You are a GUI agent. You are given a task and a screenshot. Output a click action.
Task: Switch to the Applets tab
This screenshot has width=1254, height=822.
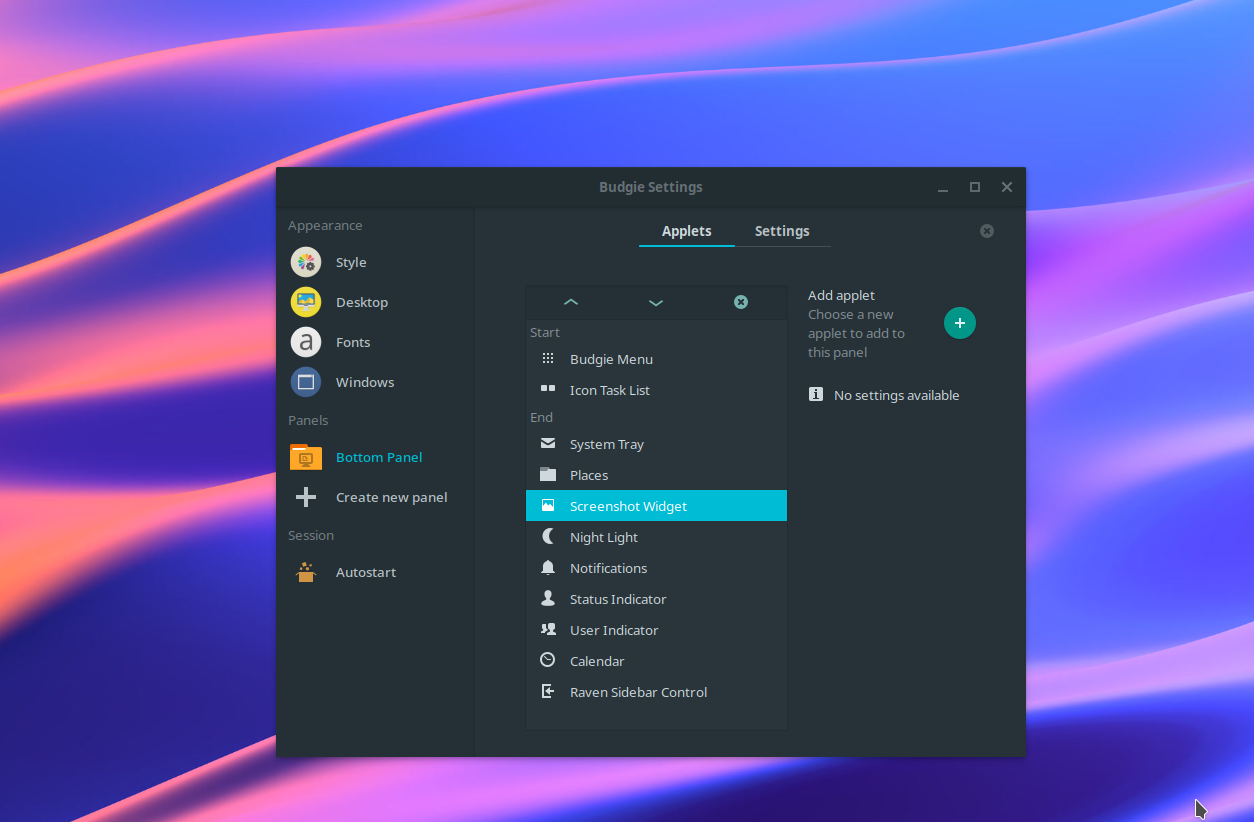[687, 231]
